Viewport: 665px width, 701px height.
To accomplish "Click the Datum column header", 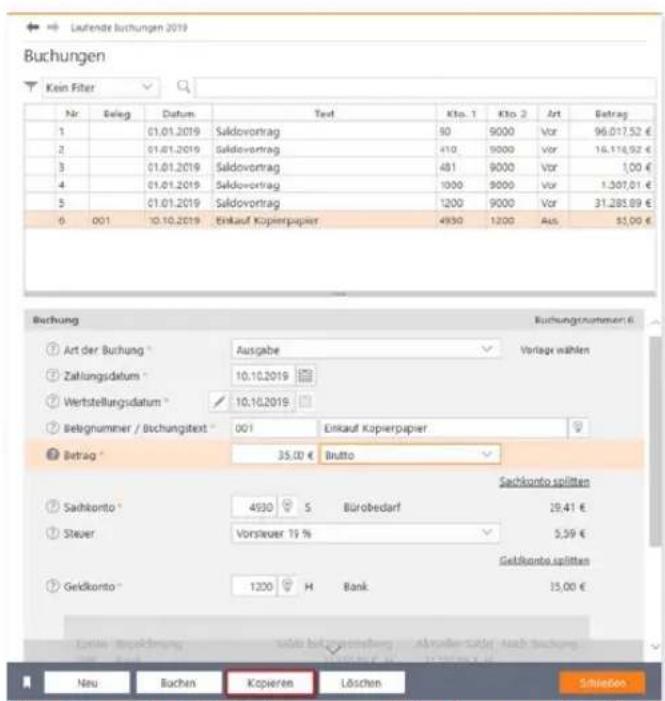I will coord(178,114).
